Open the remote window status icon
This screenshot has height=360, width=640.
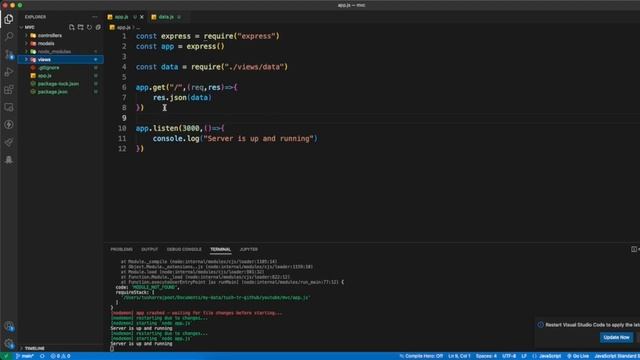[x=6, y=356]
